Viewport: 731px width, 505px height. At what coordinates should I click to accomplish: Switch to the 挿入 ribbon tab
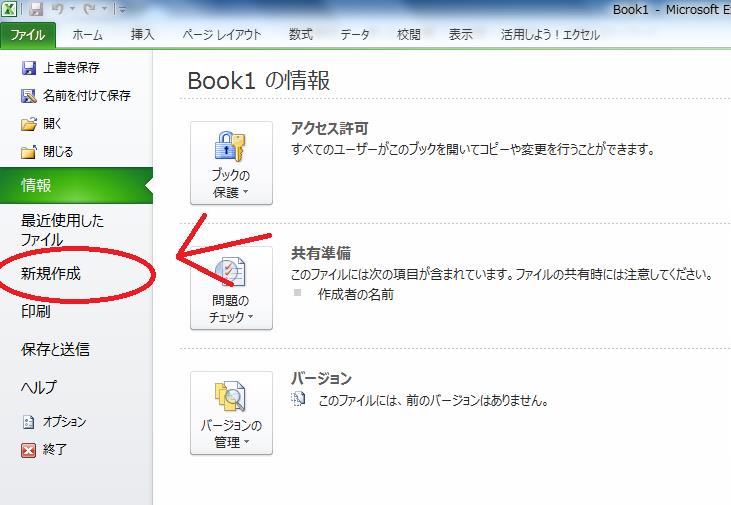click(x=142, y=35)
